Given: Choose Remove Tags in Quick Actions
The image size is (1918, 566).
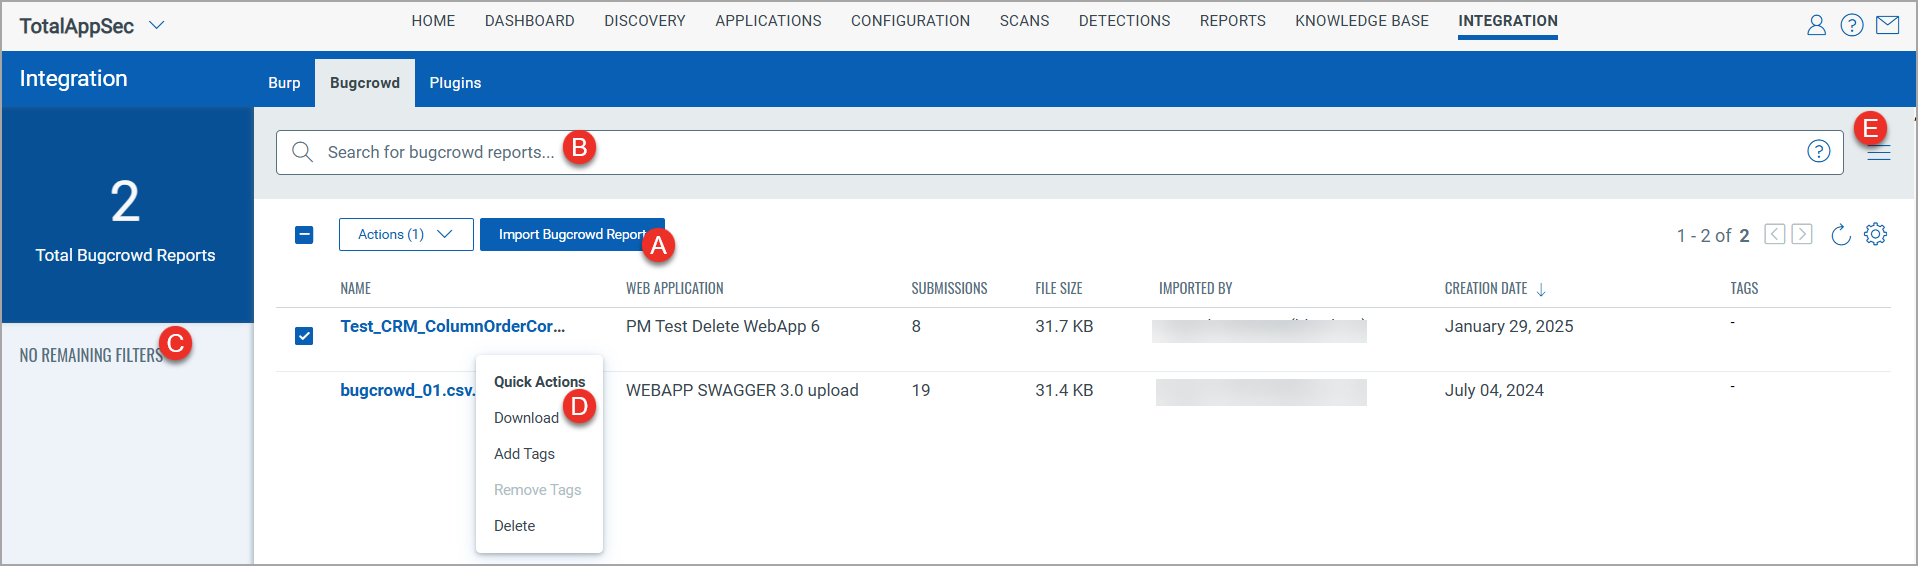Looking at the screenshot, I should click(x=537, y=490).
